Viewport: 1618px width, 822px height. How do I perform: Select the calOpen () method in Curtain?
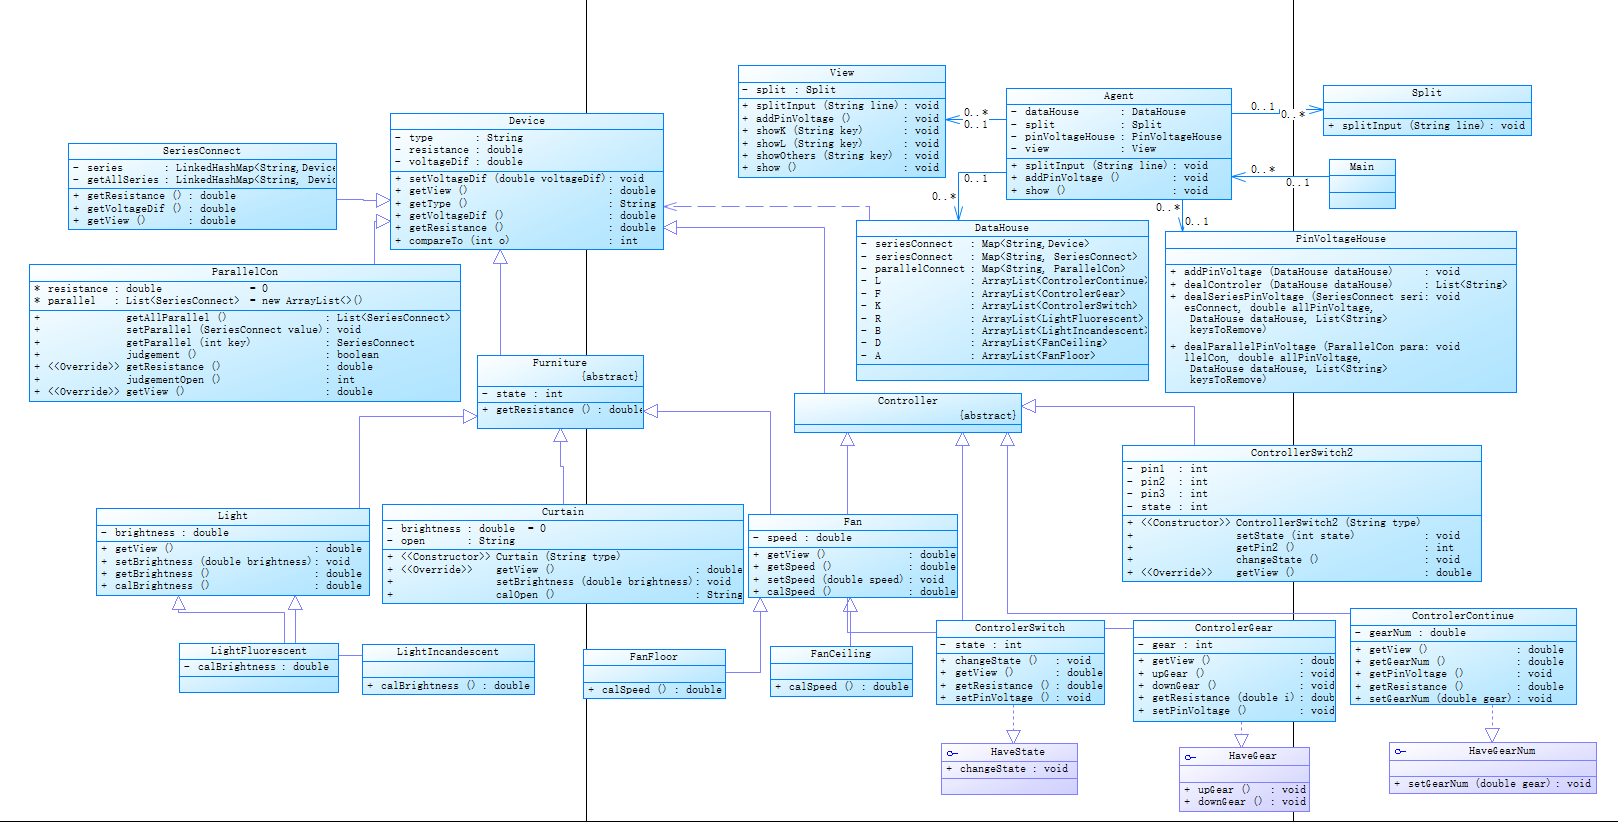pos(565,595)
